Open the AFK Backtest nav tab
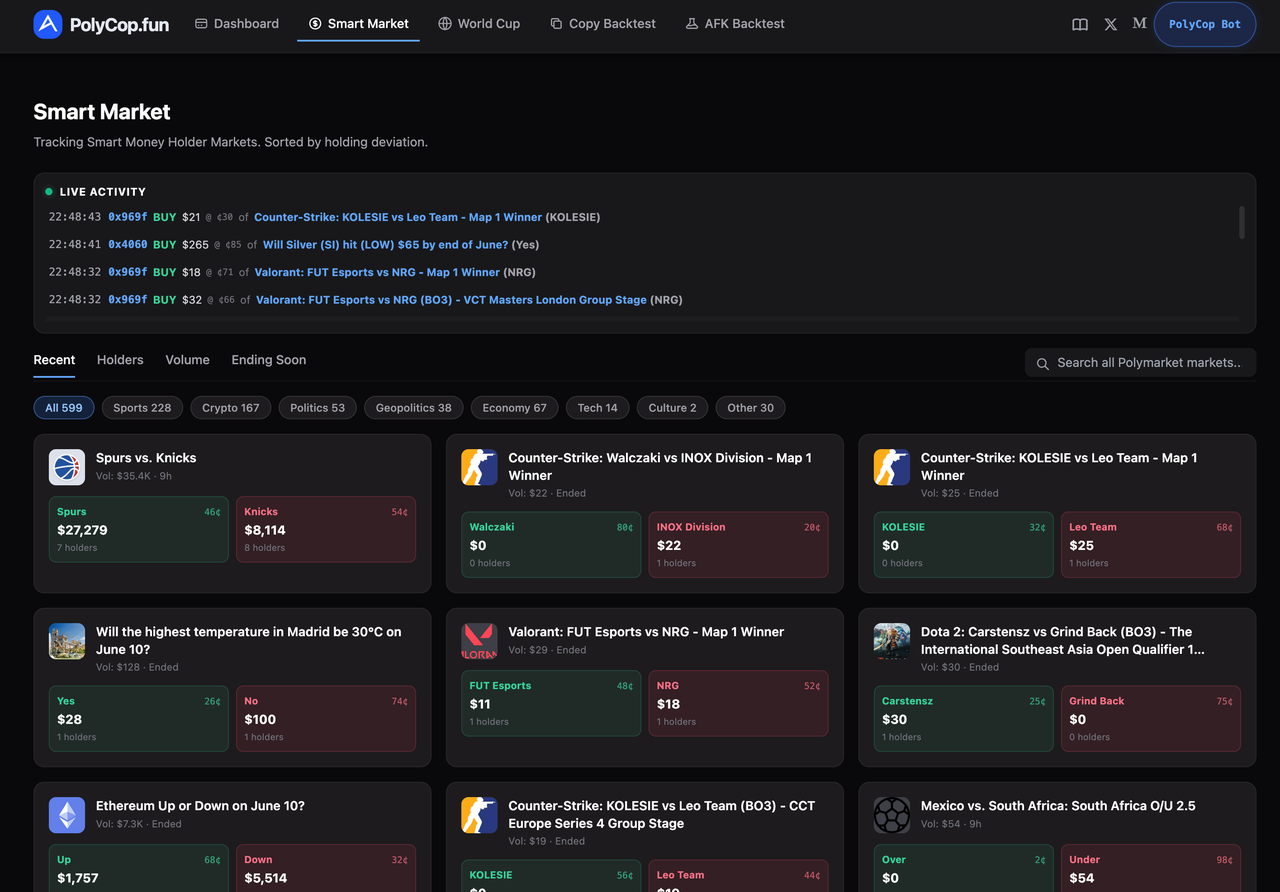 point(735,24)
